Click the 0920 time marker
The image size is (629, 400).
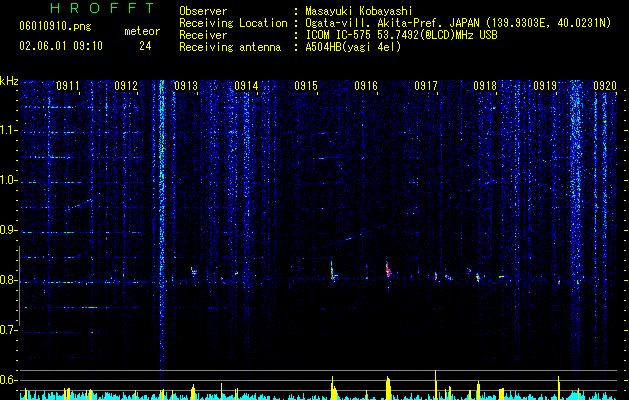[x=605, y=85]
